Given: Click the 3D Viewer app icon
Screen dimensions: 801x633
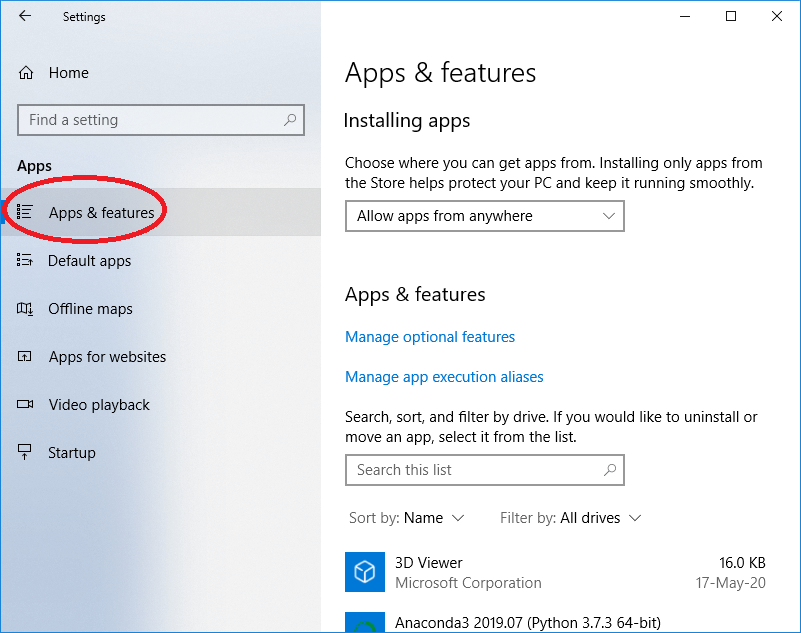Looking at the screenshot, I should tap(365, 572).
